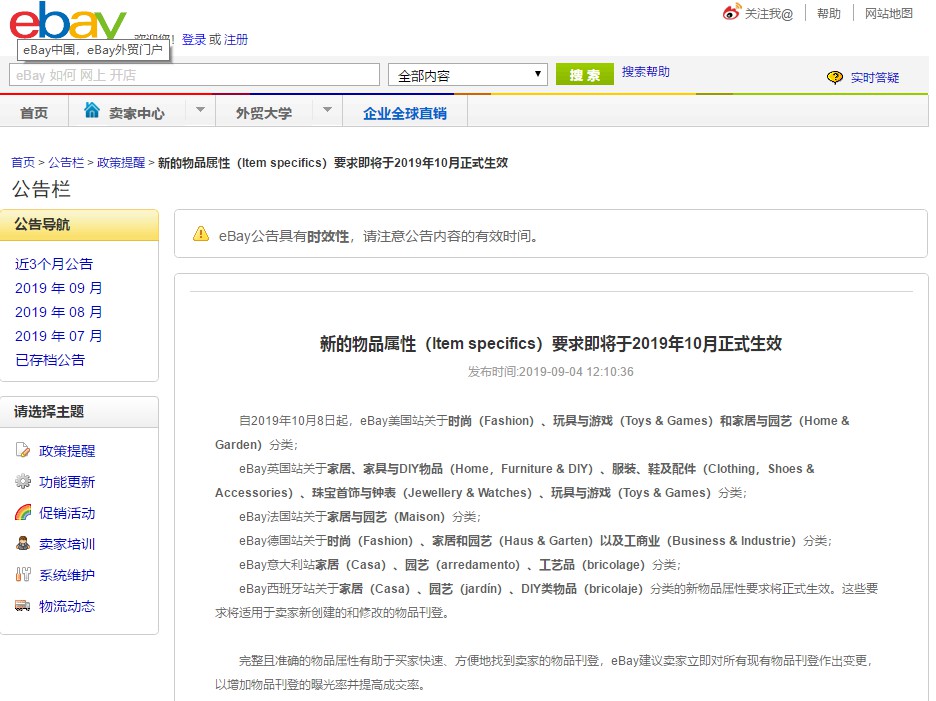The width and height of the screenshot is (936, 701).
Task: Click the rainbow icon beside 促销活动
Action: (x=23, y=512)
